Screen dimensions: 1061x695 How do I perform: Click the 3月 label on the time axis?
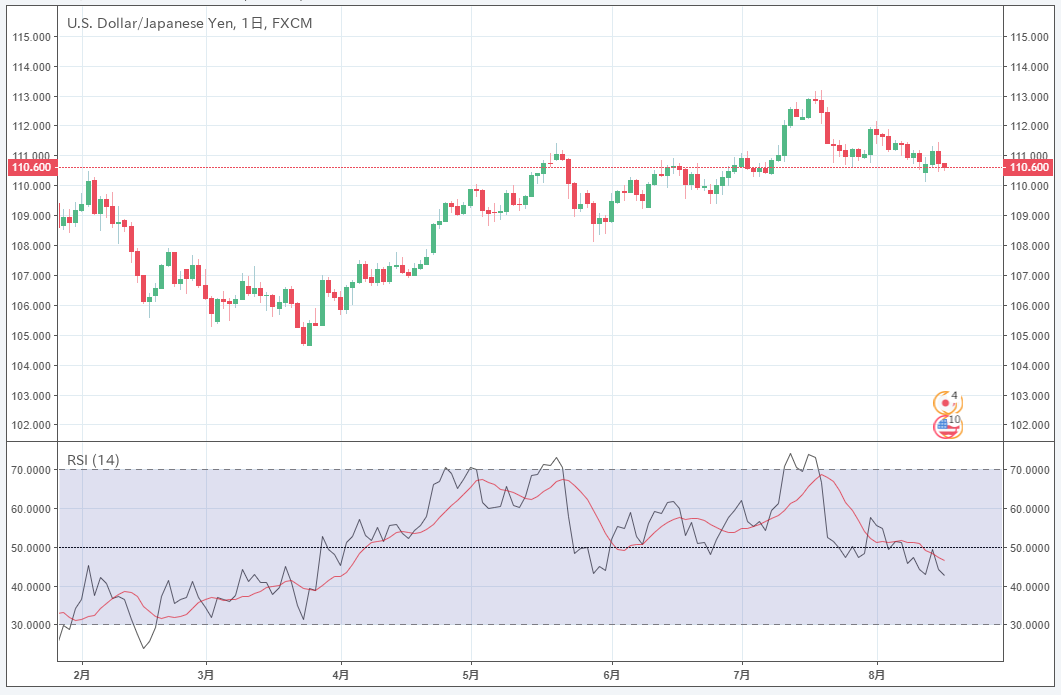[206, 675]
